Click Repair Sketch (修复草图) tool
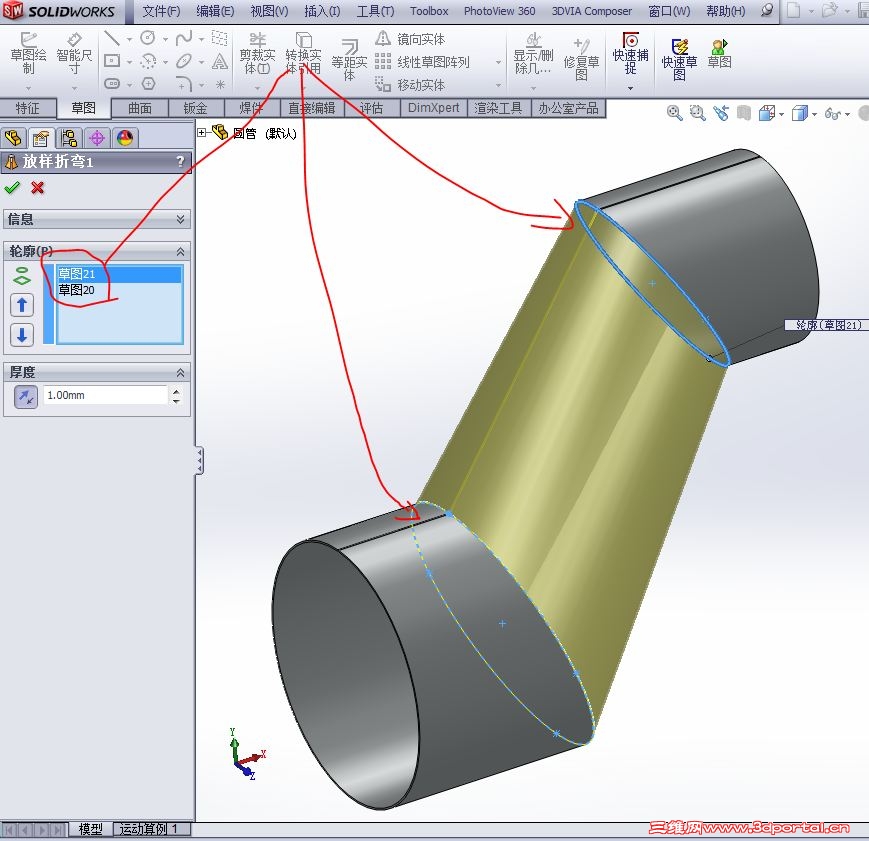The image size is (869, 841). pyautogui.click(x=581, y=59)
